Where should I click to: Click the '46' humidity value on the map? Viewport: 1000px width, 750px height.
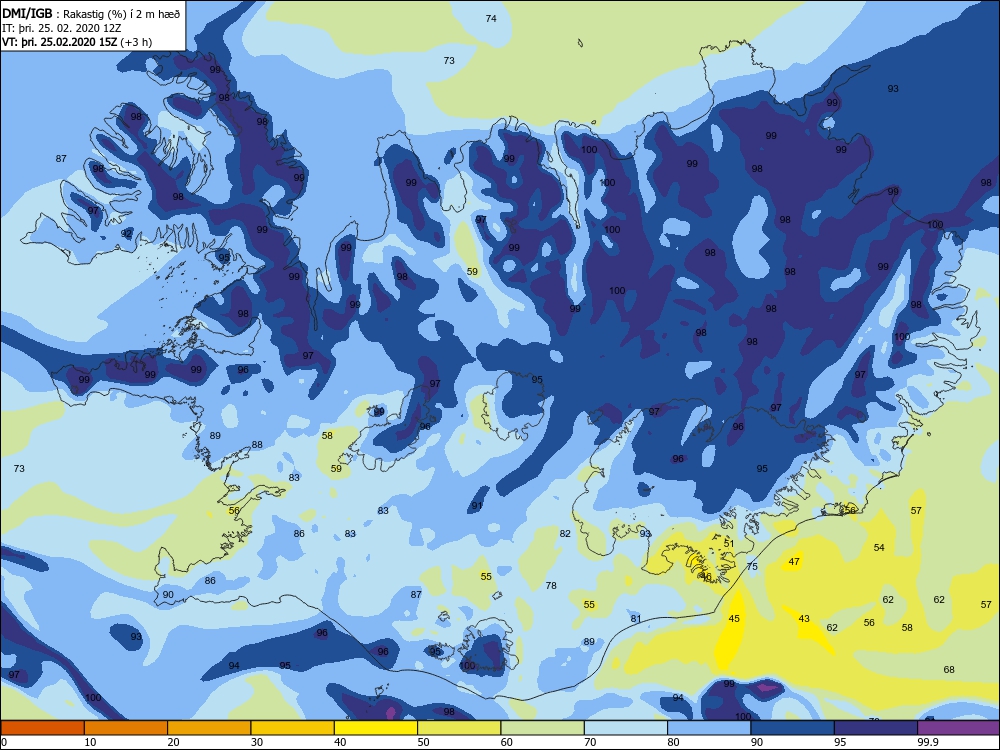[706, 577]
